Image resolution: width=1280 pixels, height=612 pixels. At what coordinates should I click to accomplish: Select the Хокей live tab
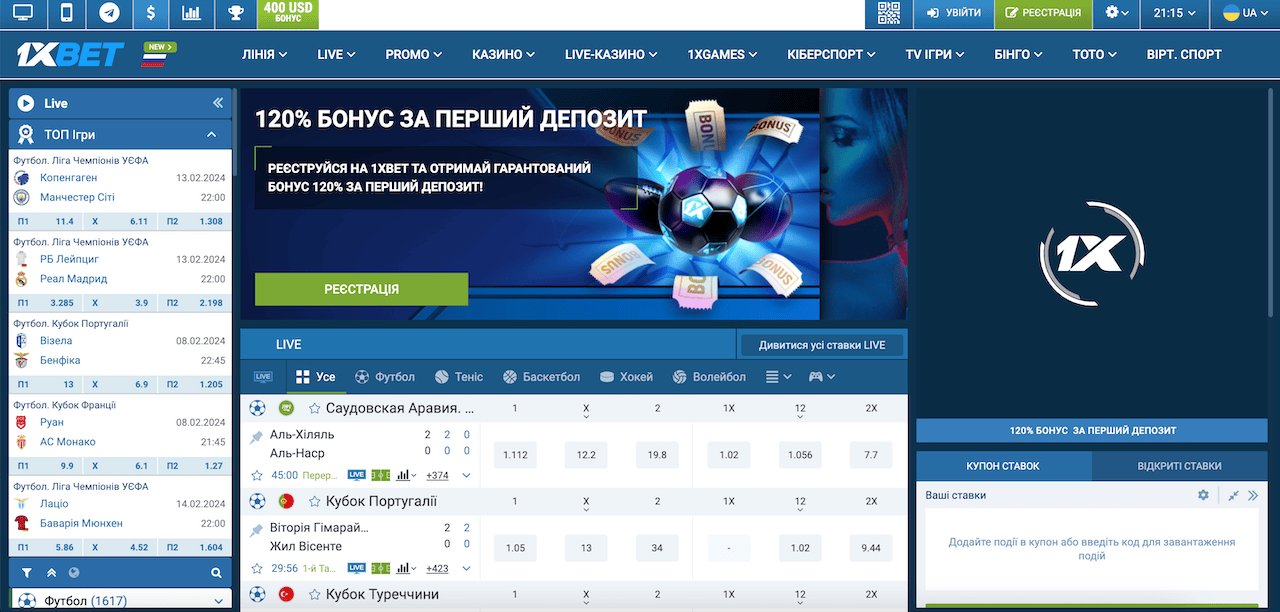(626, 377)
